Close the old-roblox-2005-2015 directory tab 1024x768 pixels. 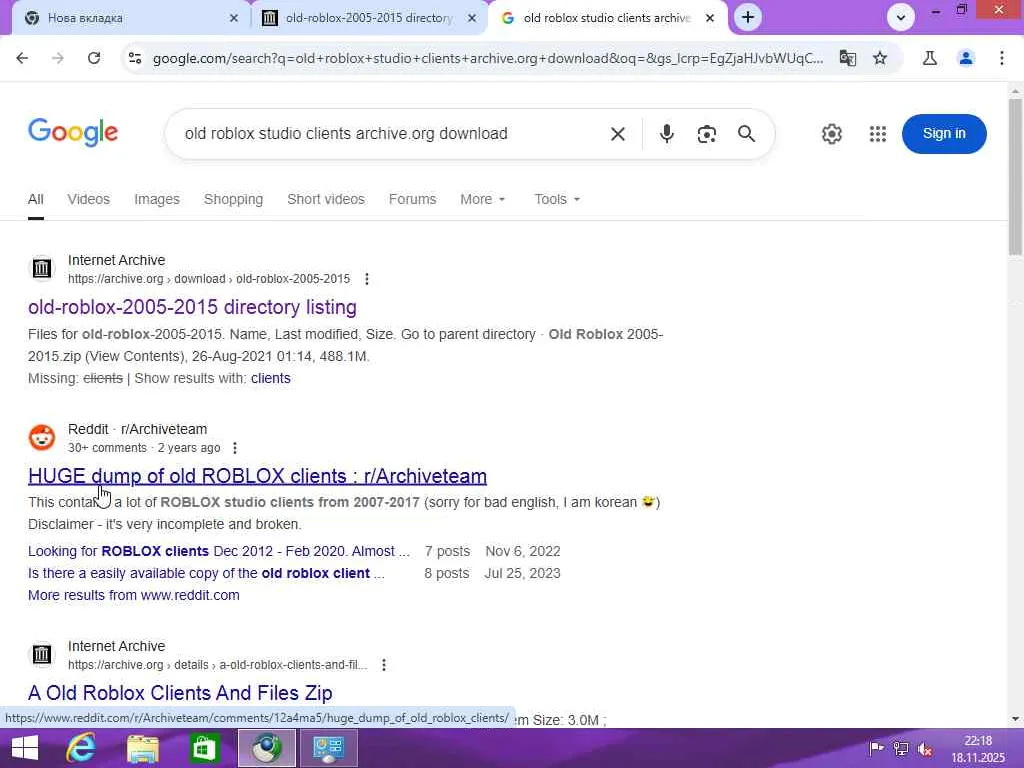click(x=472, y=18)
